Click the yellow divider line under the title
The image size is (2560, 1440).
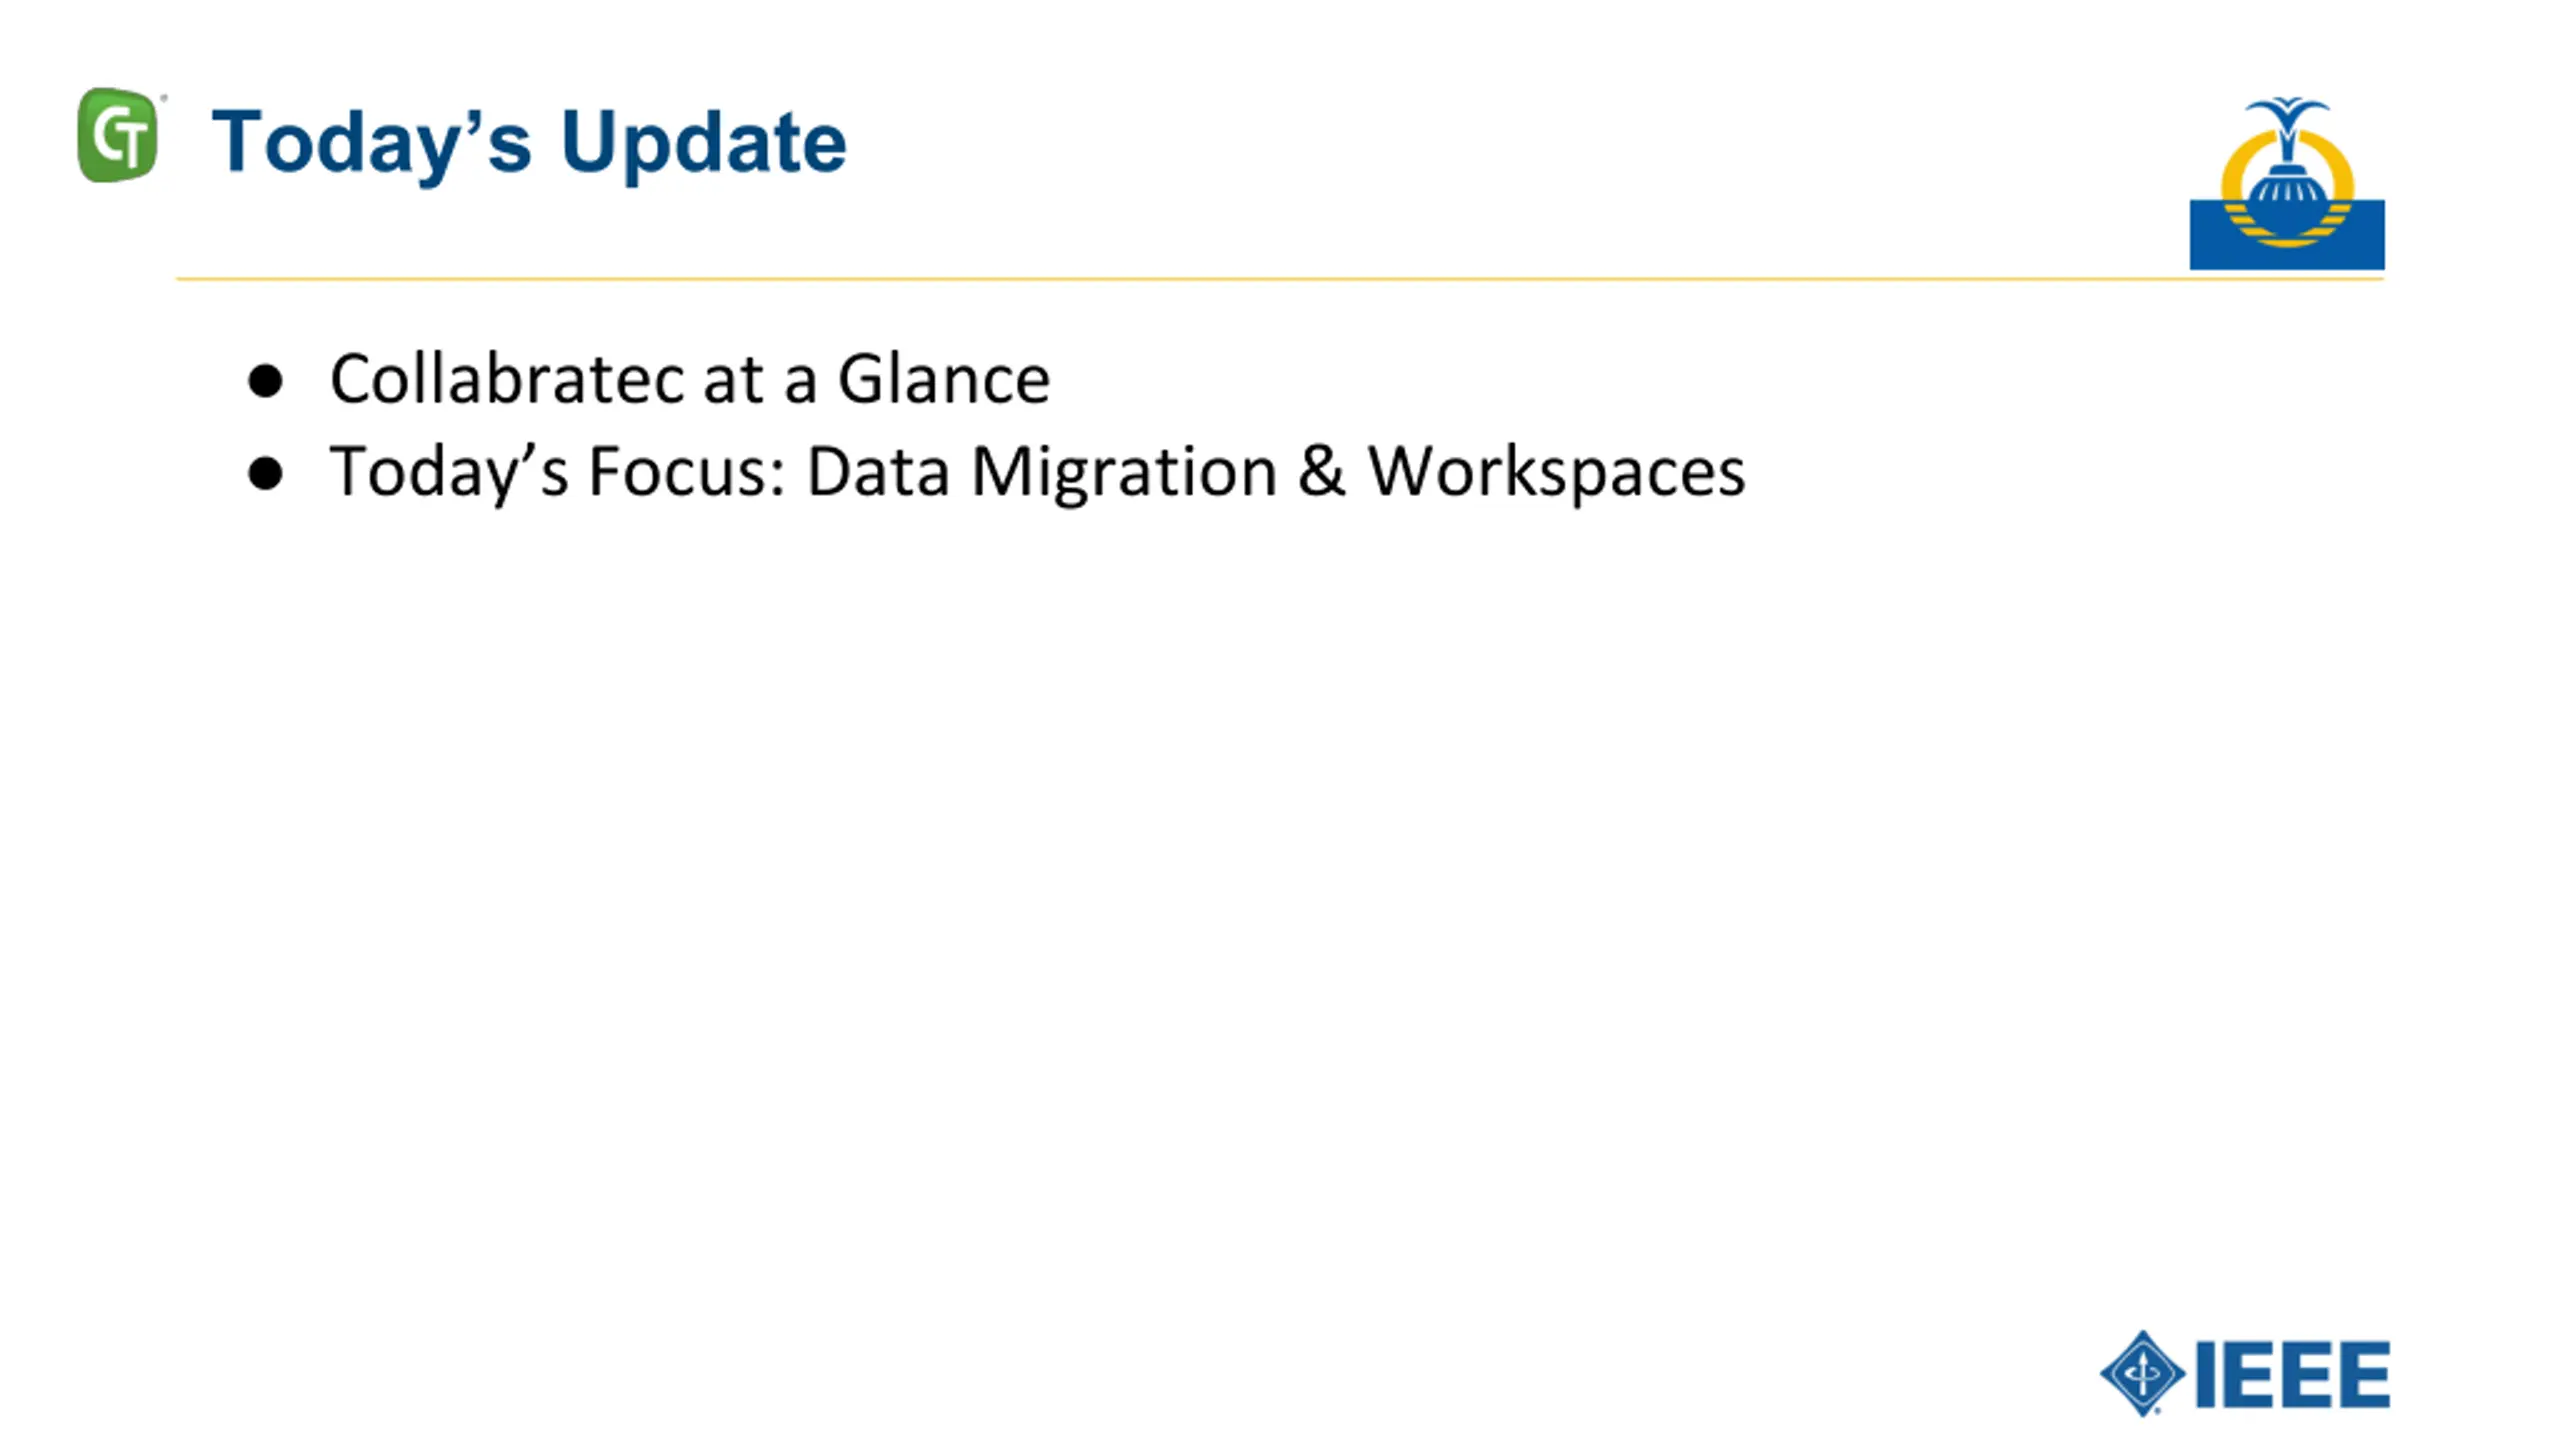(x=1280, y=279)
